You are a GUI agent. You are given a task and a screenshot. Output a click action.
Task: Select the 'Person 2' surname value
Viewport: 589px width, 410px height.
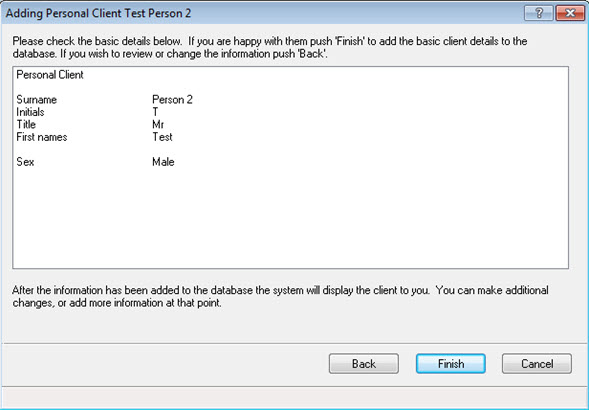pos(172,100)
